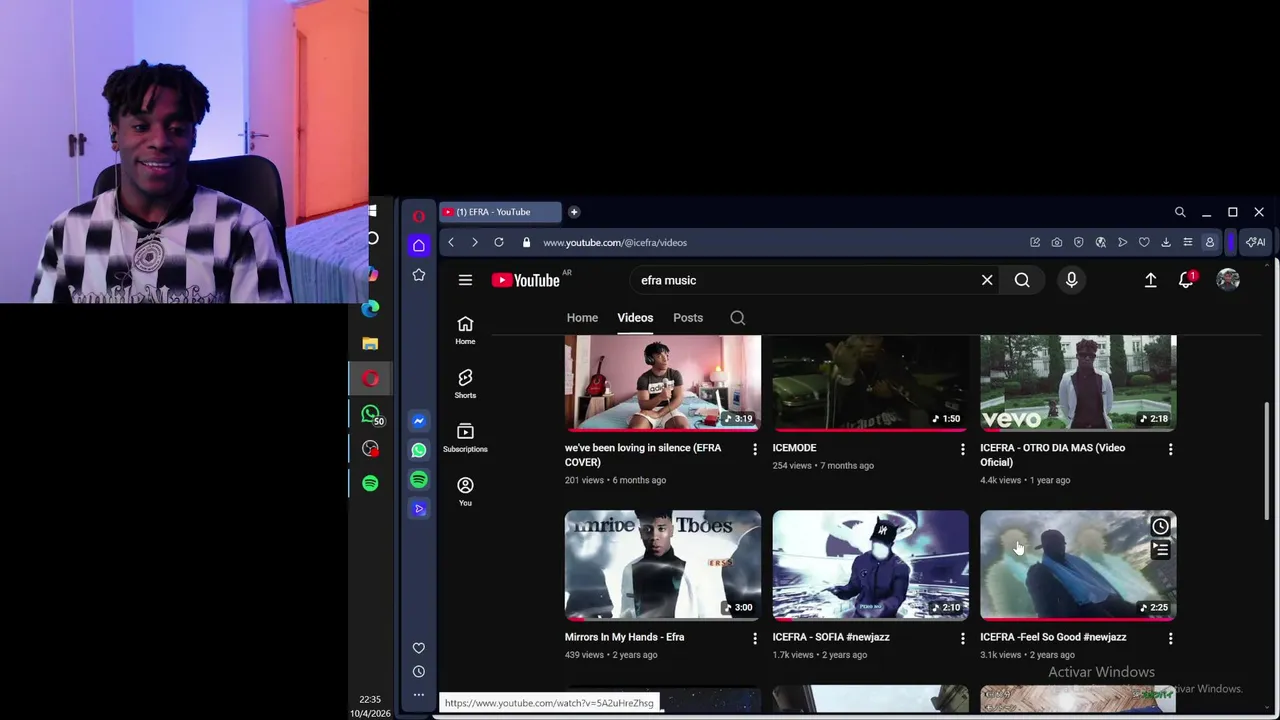Go back with the browser back arrow
This screenshot has width=1280, height=720.
click(x=451, y=242)
